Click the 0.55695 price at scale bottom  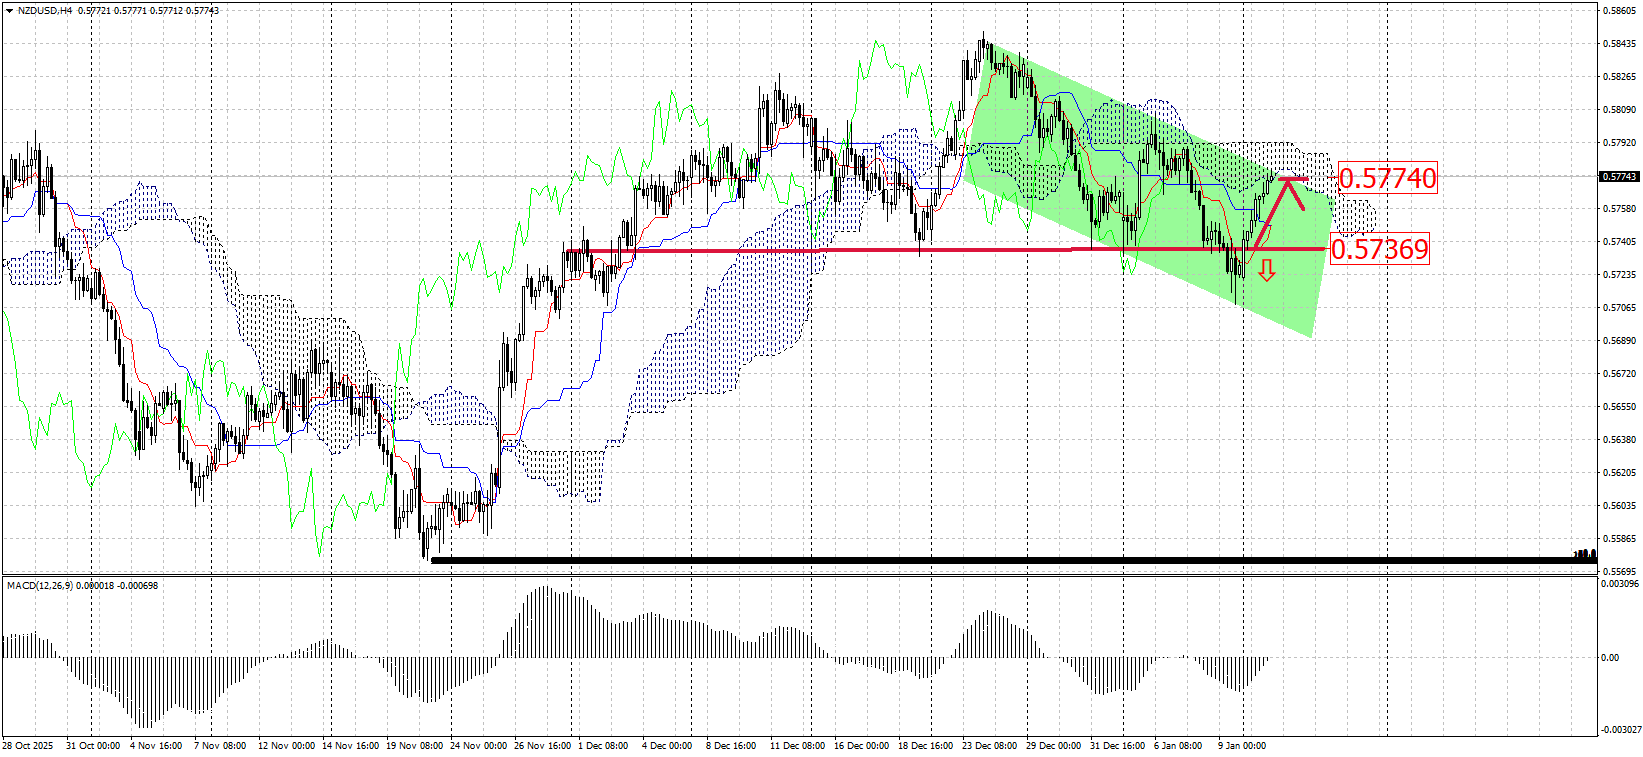(1620, 572)
